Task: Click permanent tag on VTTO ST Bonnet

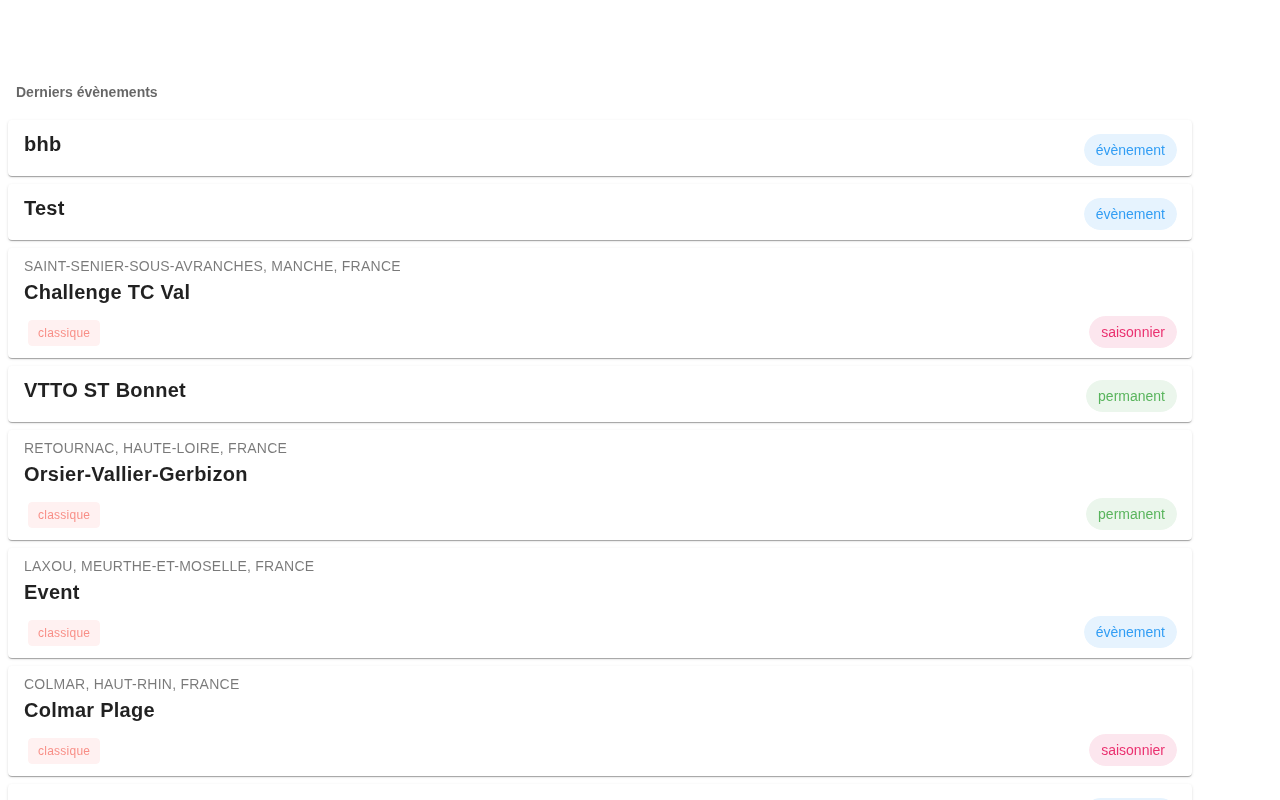Action: [x=1131, y=396]
